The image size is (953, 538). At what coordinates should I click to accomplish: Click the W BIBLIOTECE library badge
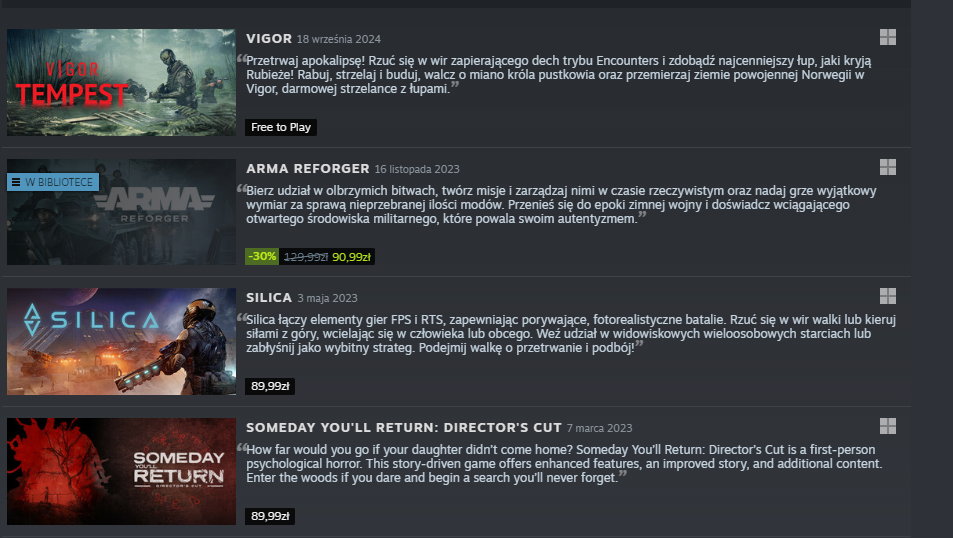point(53,182)
